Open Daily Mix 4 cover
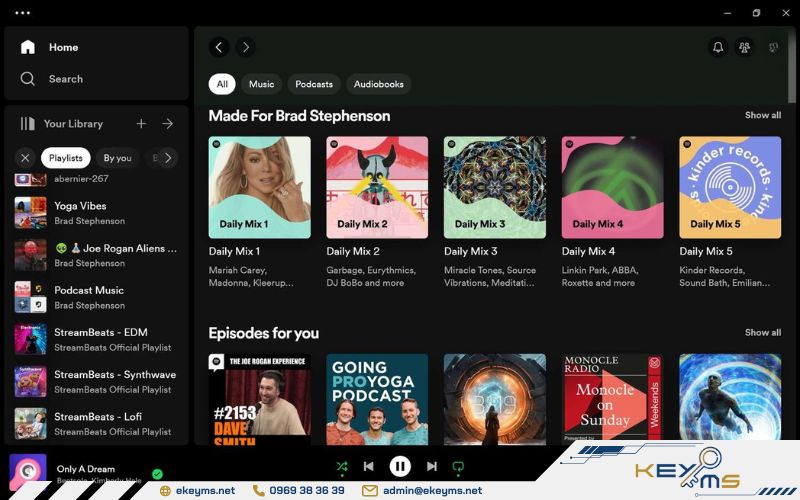Viewport: 800px width, 500px height. pos(612,187)
